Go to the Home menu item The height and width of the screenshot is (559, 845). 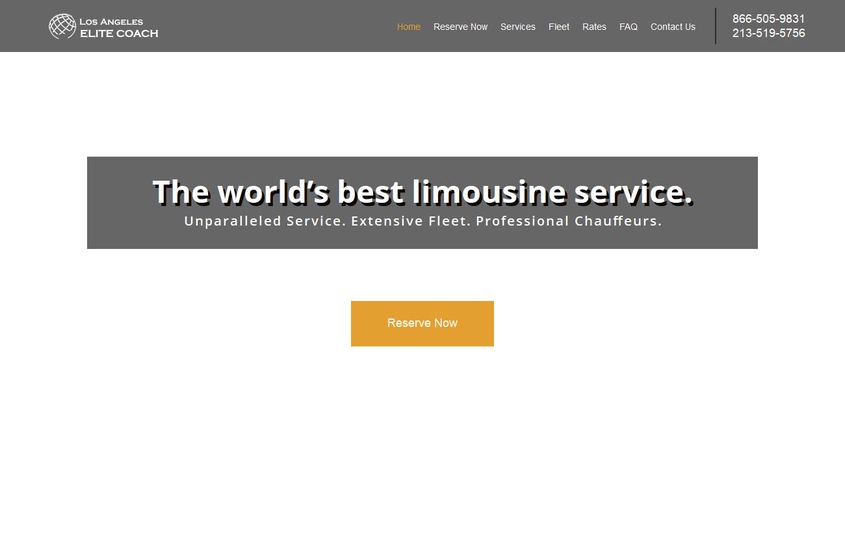point(408,26)
